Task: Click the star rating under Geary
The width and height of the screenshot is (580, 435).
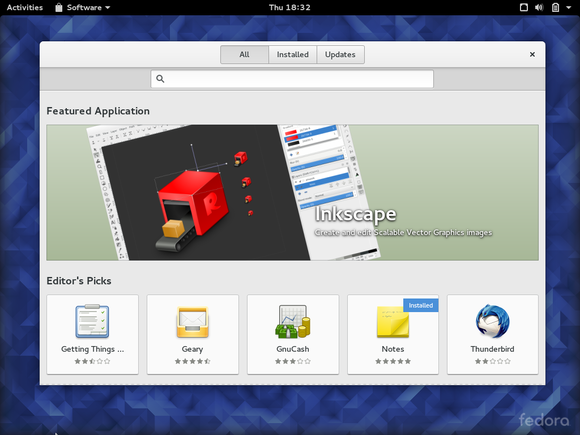Action: click(192, 361)
